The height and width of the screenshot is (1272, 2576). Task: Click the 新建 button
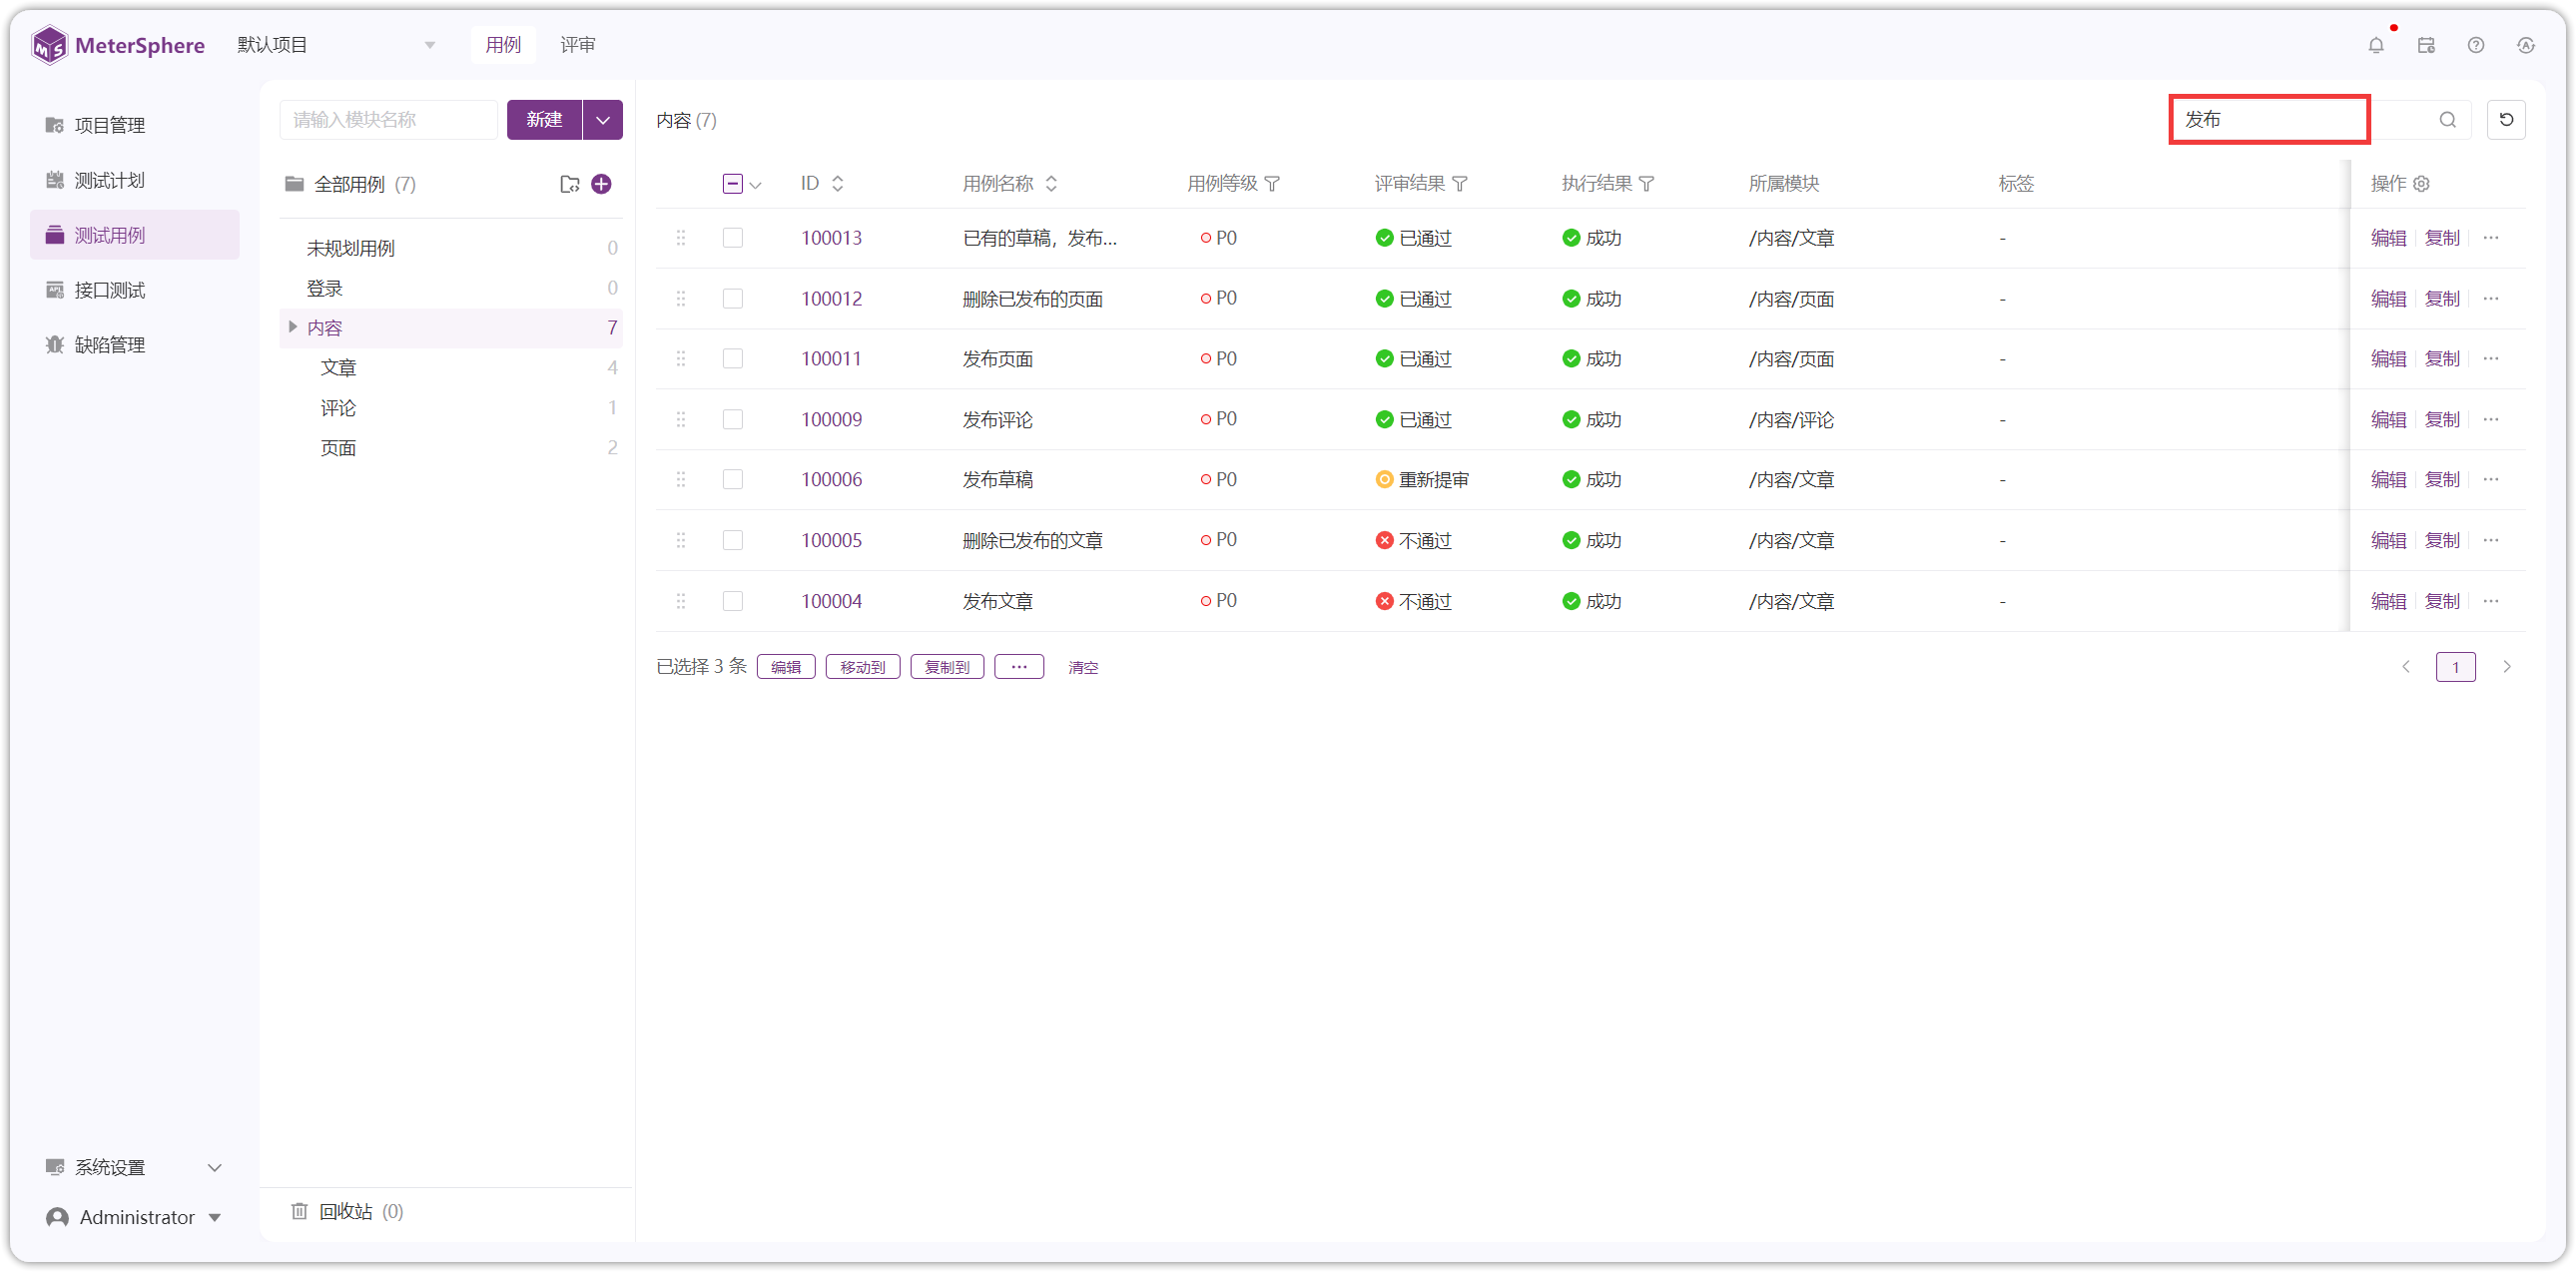pyautogui.click(x=544, y=120)
